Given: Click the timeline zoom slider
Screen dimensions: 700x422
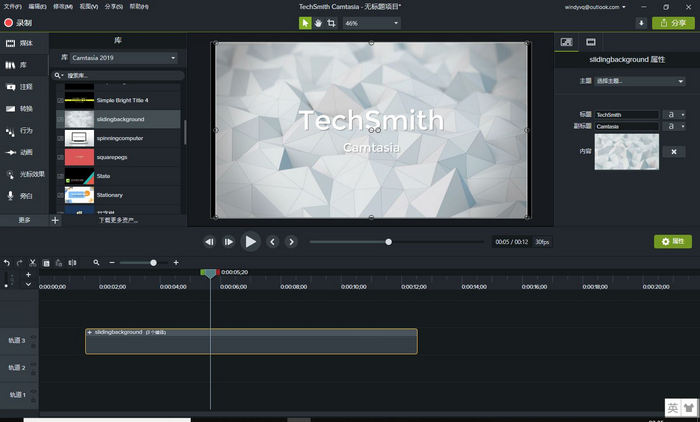Looking at the screenshot, I should pos(144,263).
